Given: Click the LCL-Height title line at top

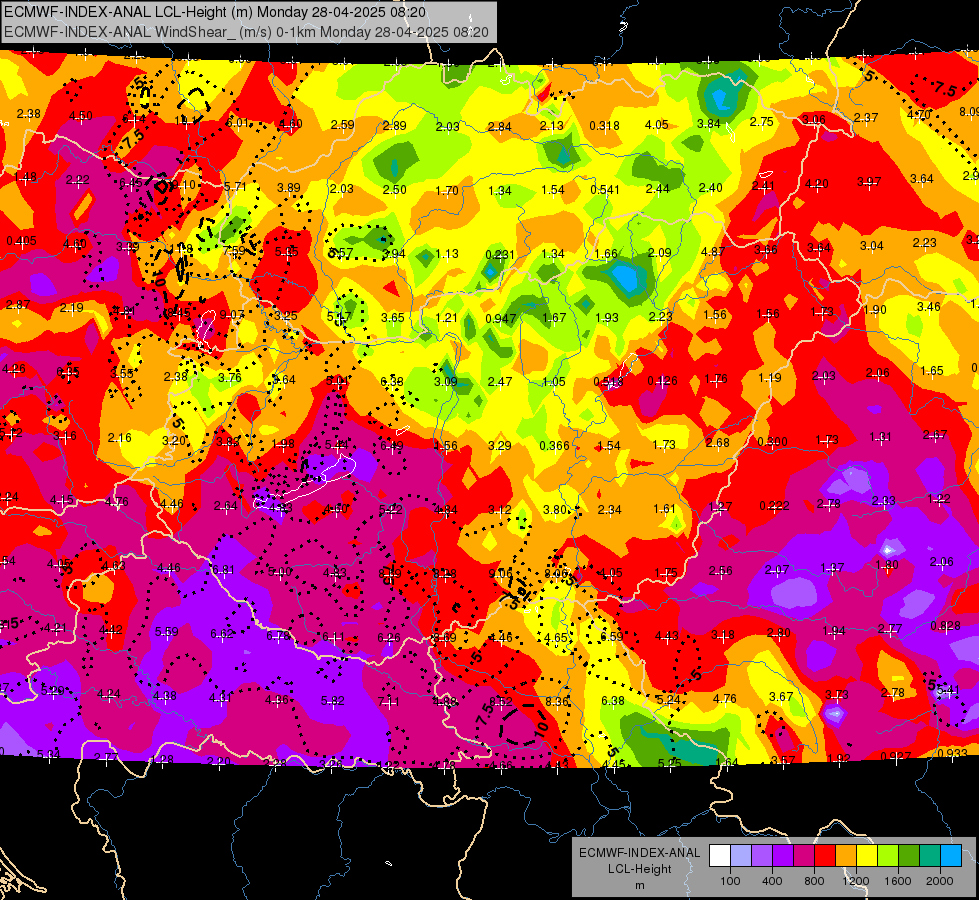Looking at the screenshot, I should click(x=215, y=12).
